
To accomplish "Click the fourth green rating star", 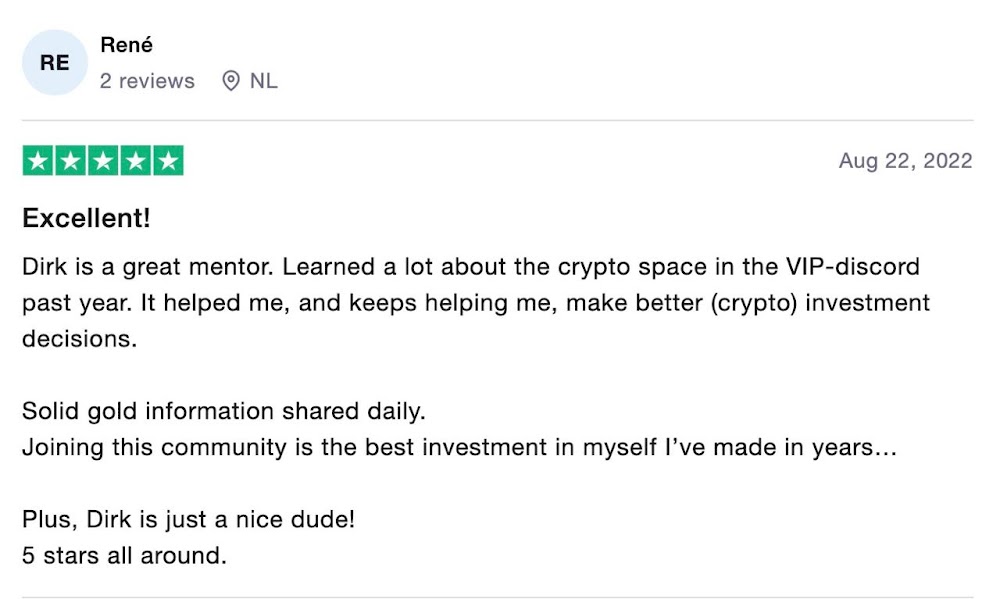I will pos(136,161).
